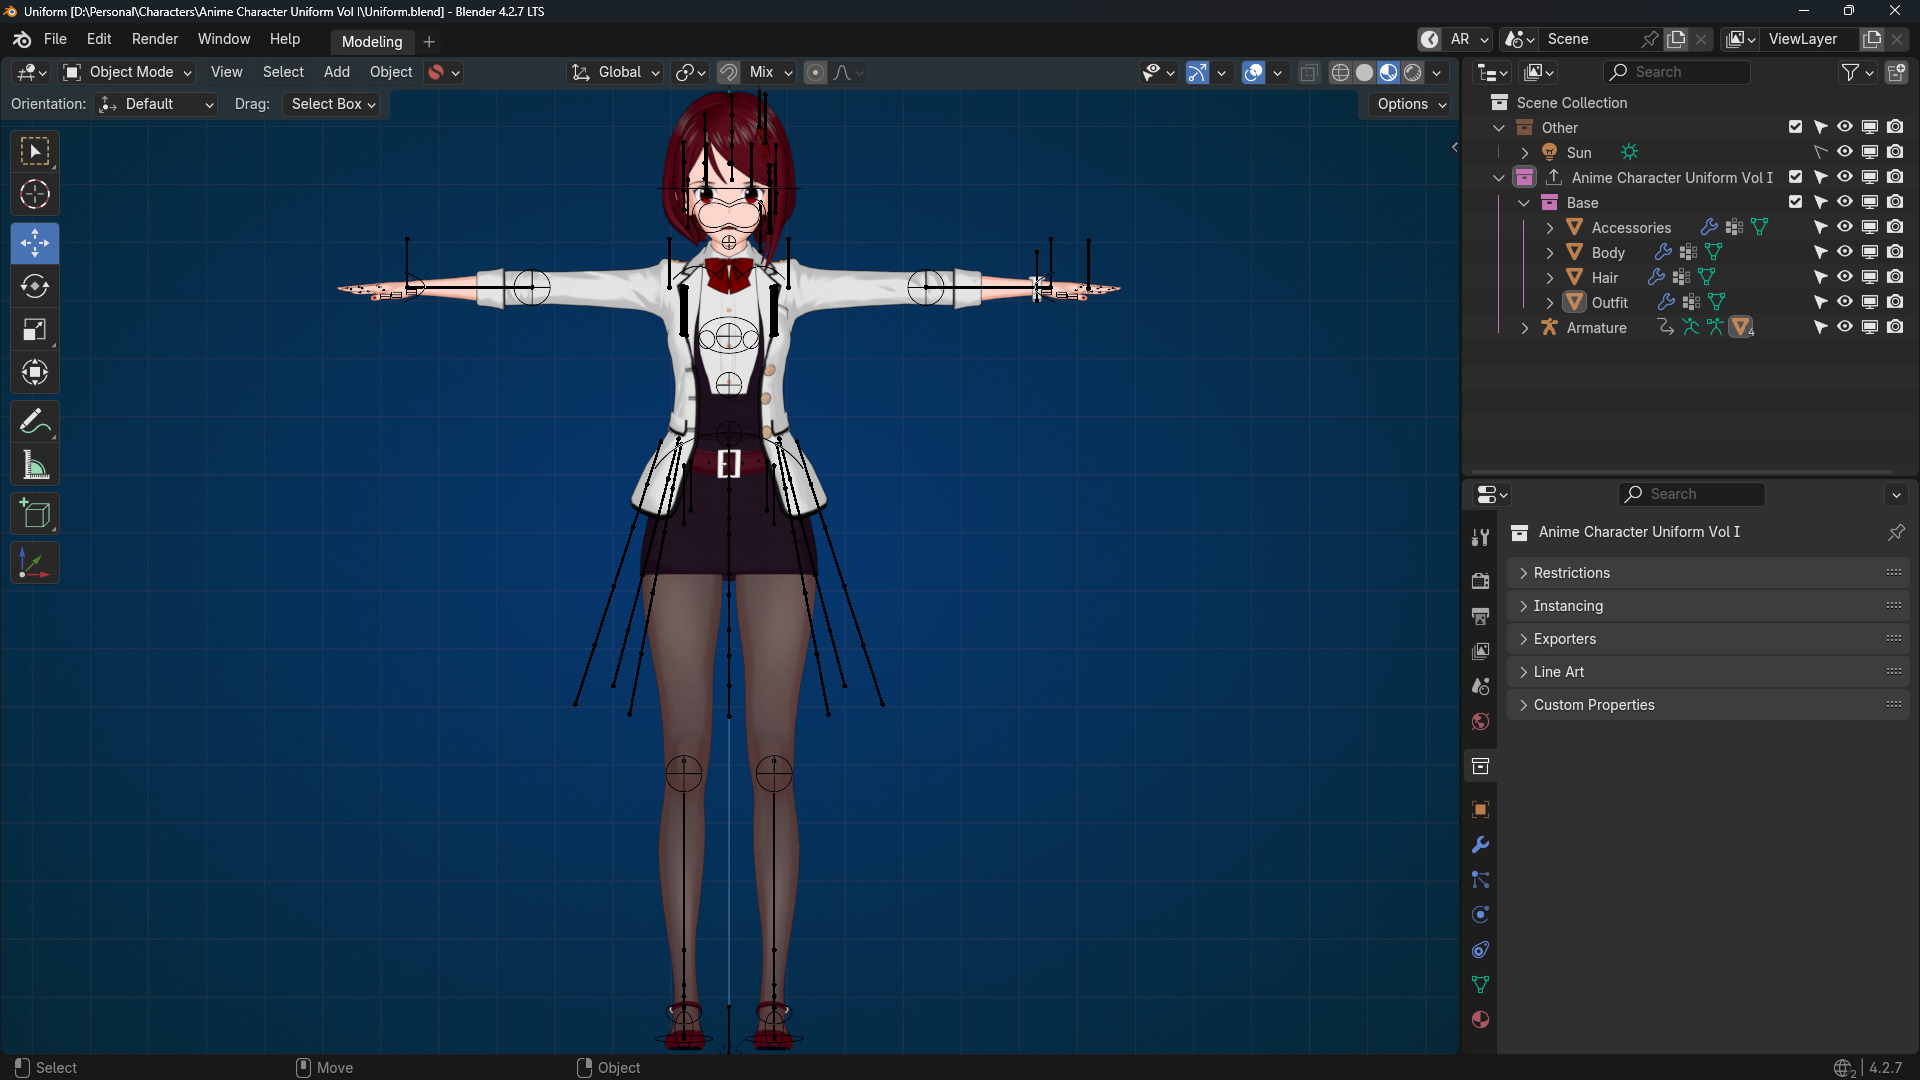
Task: Select the Rotate tool
Action: [x=35, y=286]
